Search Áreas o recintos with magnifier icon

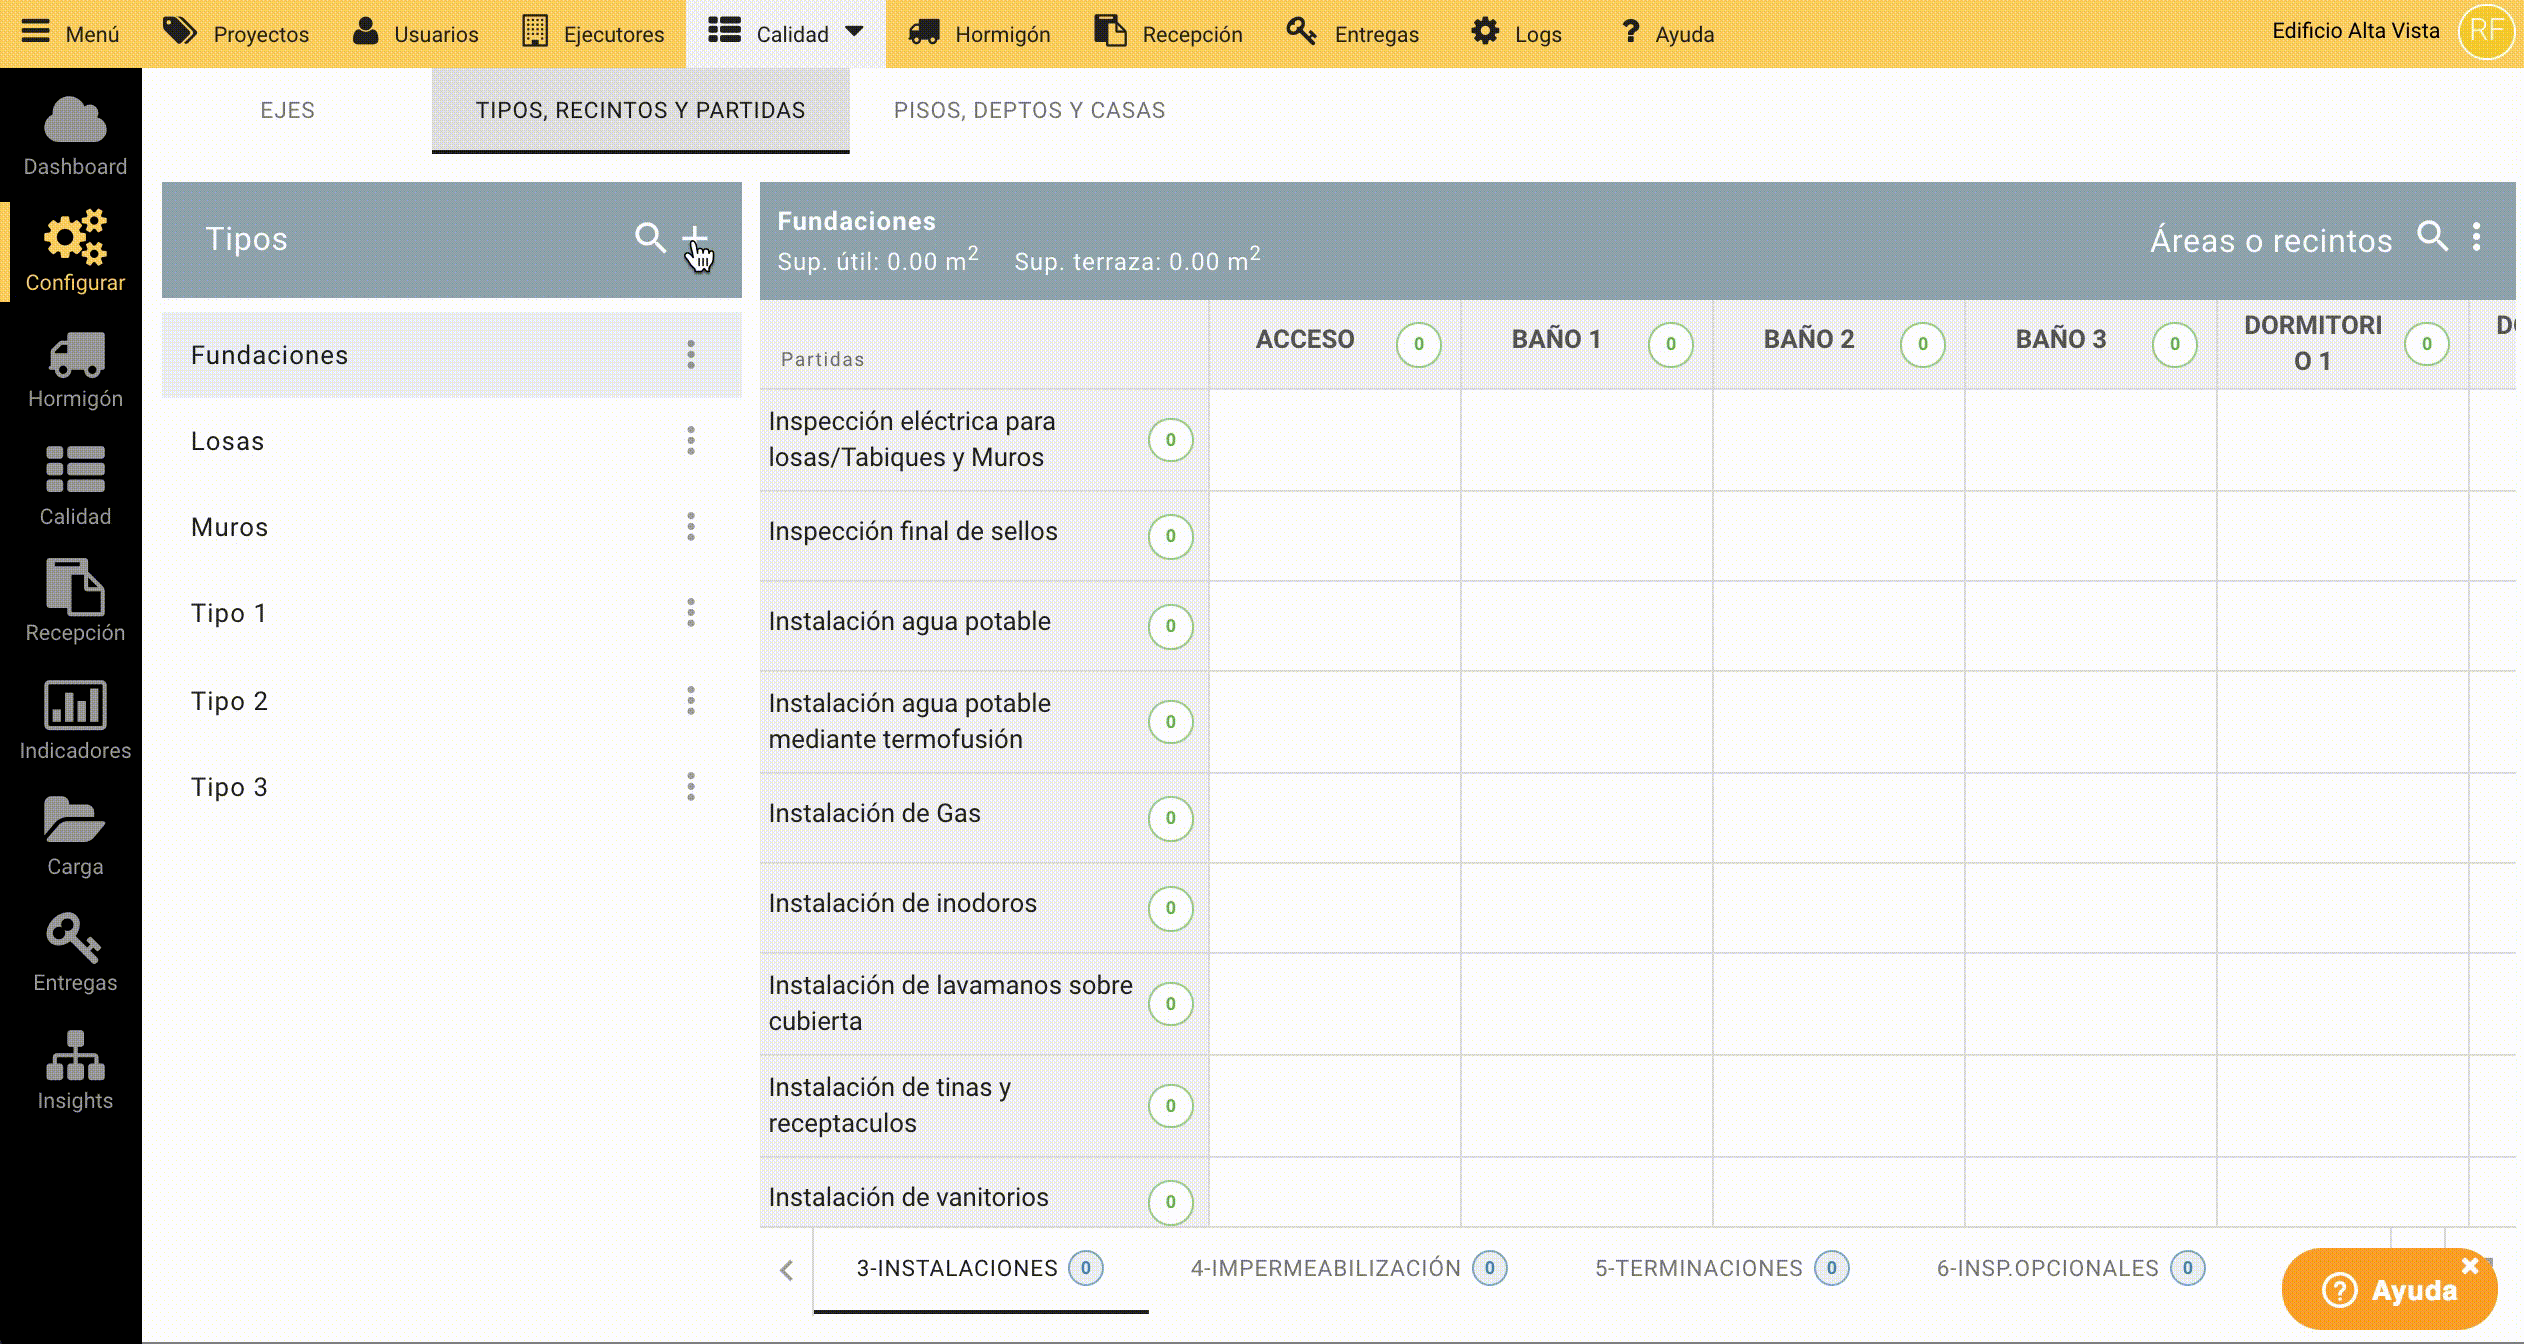2432,237
